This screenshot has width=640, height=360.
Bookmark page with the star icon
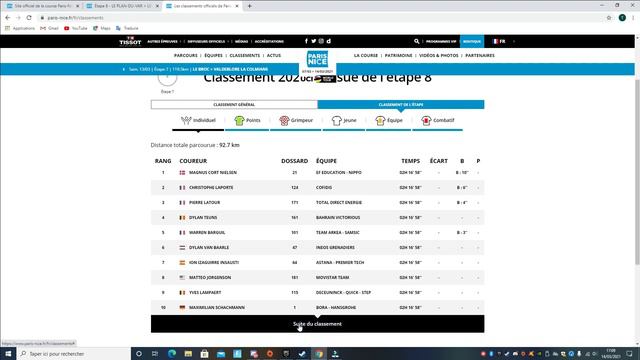(x=609, y=18)
